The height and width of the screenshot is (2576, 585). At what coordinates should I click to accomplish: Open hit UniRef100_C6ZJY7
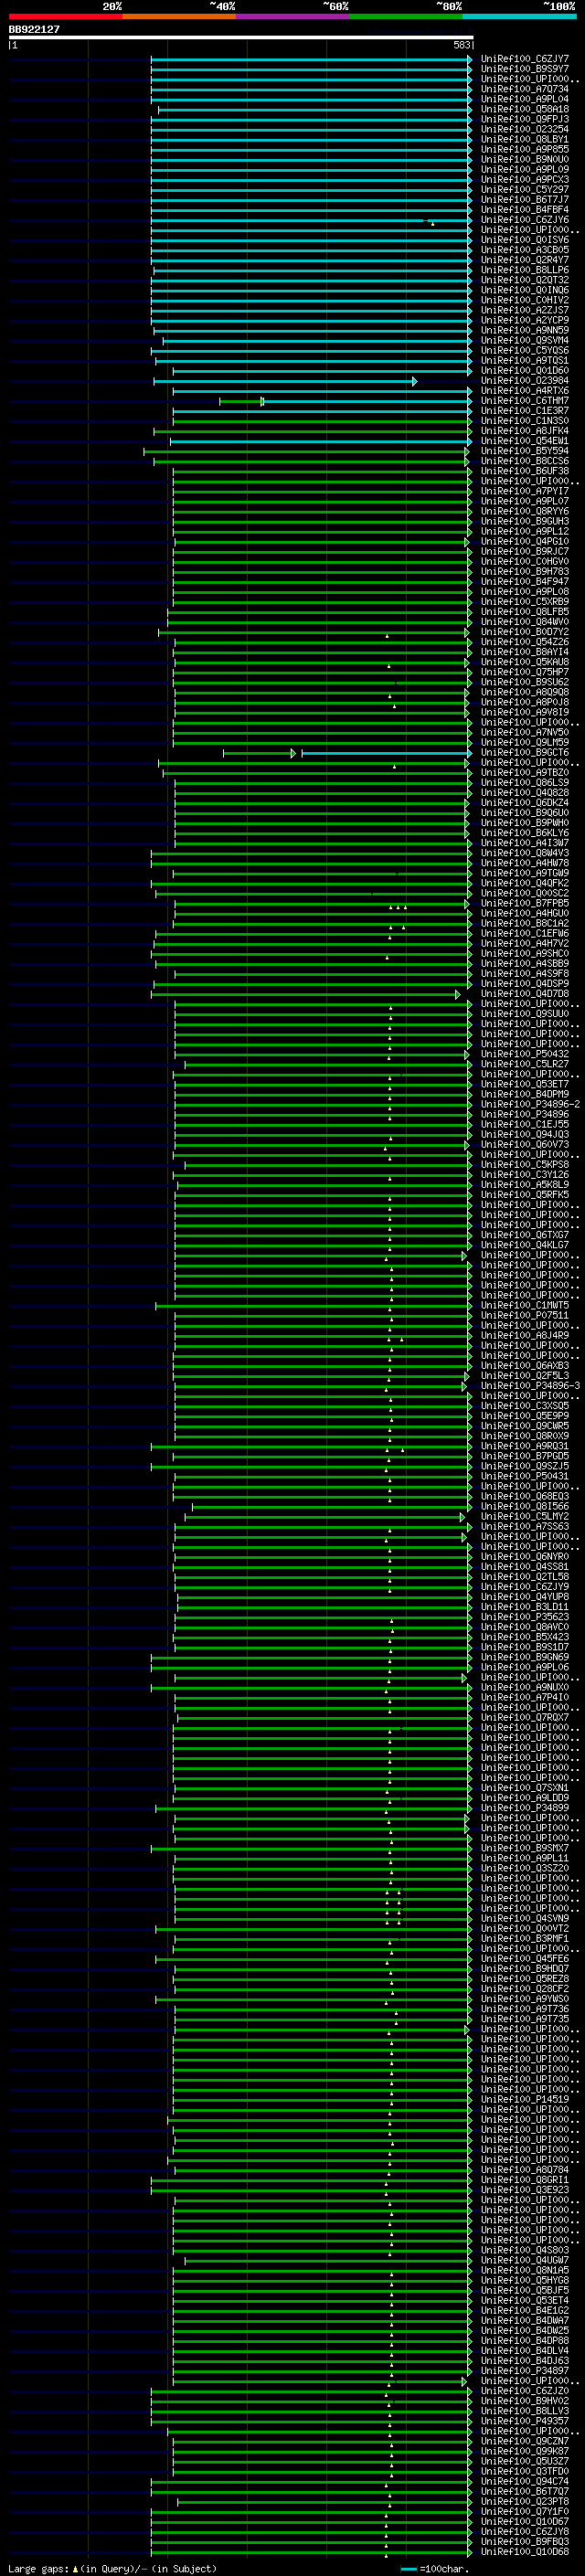tap(525, 60)
